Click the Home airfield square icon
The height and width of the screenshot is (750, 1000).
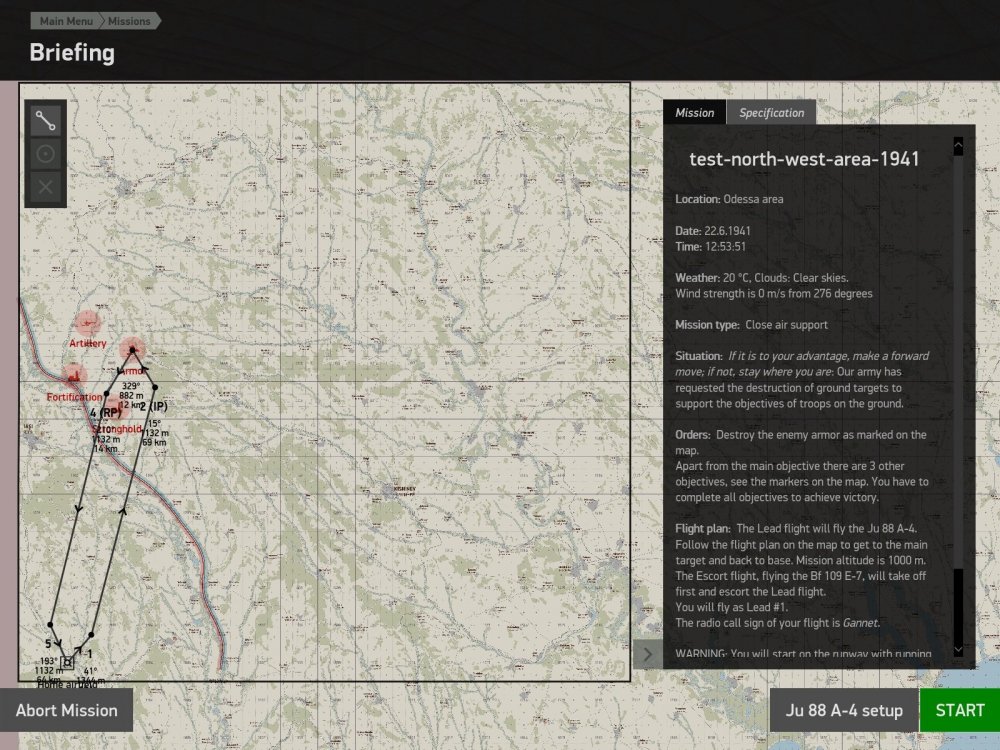(x=67, y=661)
